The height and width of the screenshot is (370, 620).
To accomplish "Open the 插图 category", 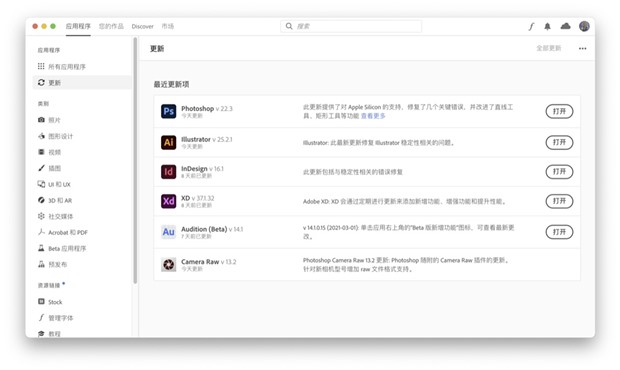I will pyautogui.click(x=49, y=168).
